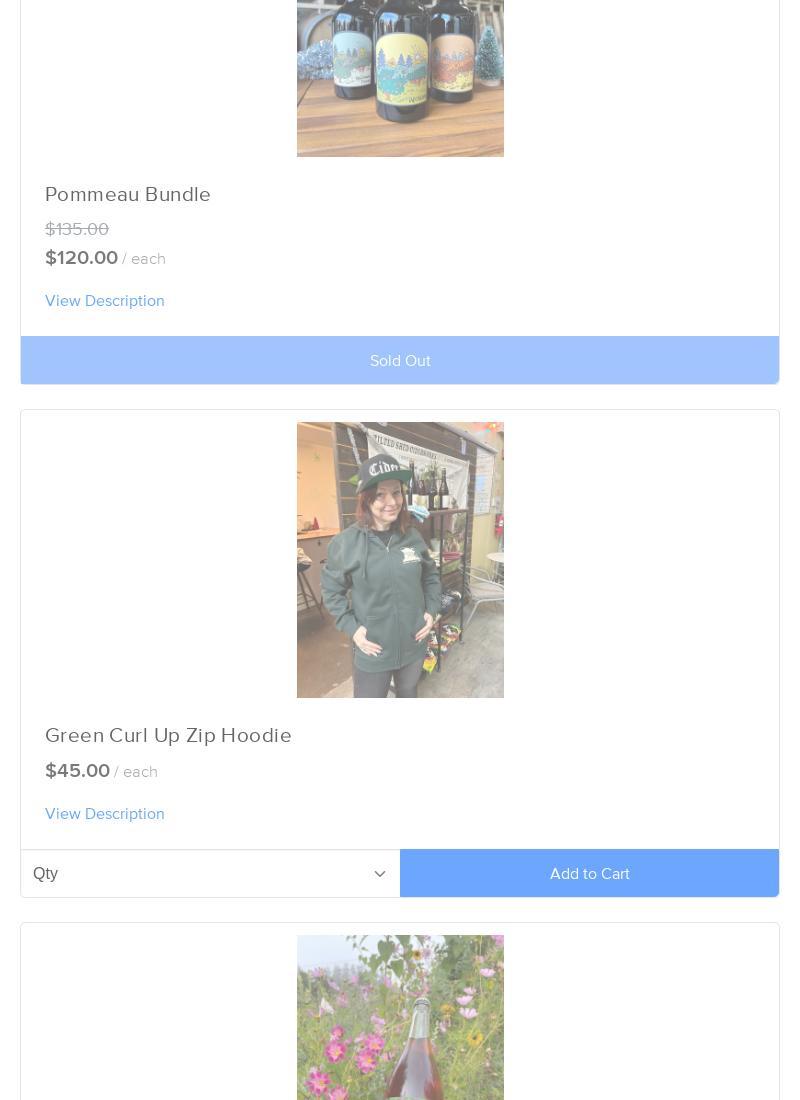Click the Sold Out button
800x1100 pixels.
(x=400, y=361)
